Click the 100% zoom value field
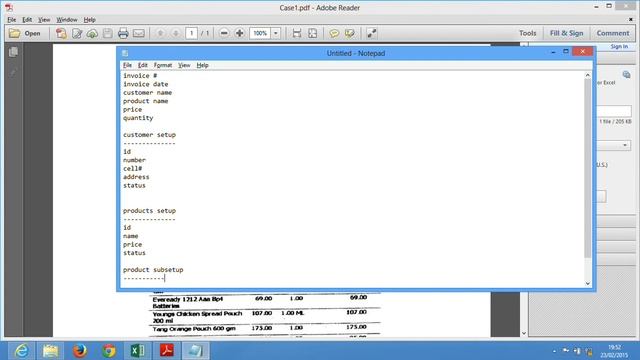This screenshot has width=640, height=360. (260, 33)
